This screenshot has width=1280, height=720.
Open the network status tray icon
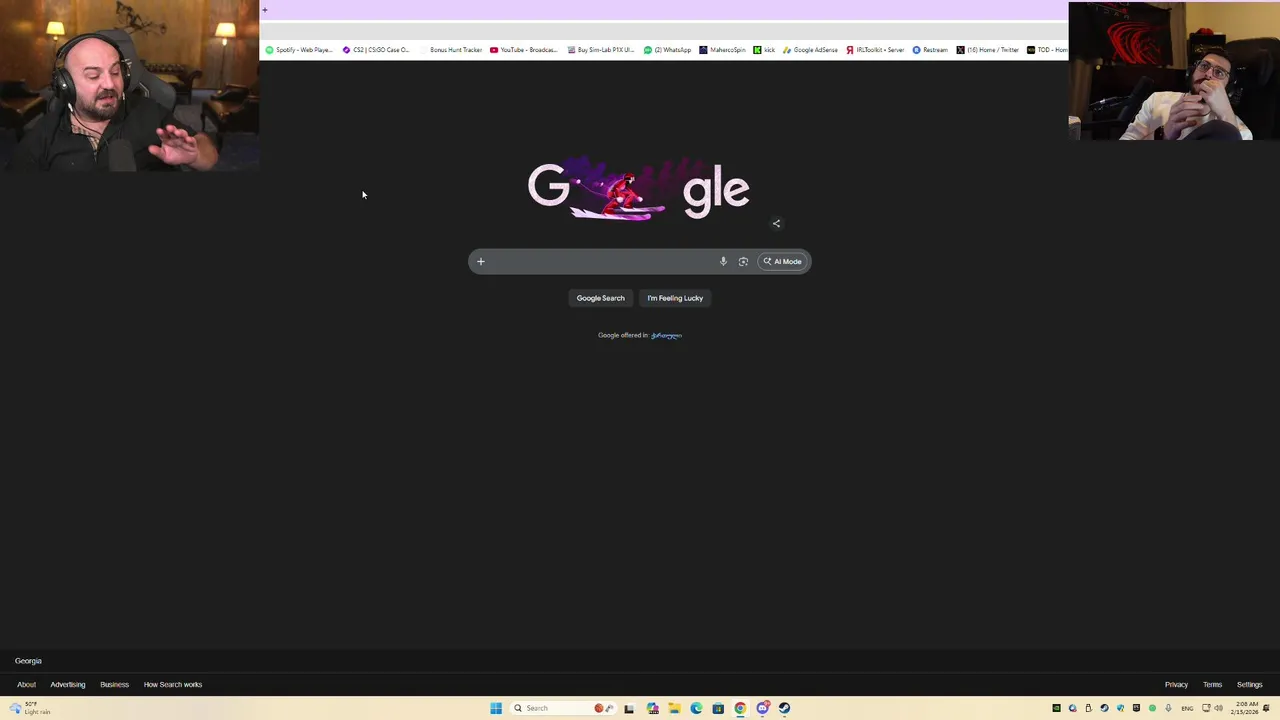[1206, 708]
